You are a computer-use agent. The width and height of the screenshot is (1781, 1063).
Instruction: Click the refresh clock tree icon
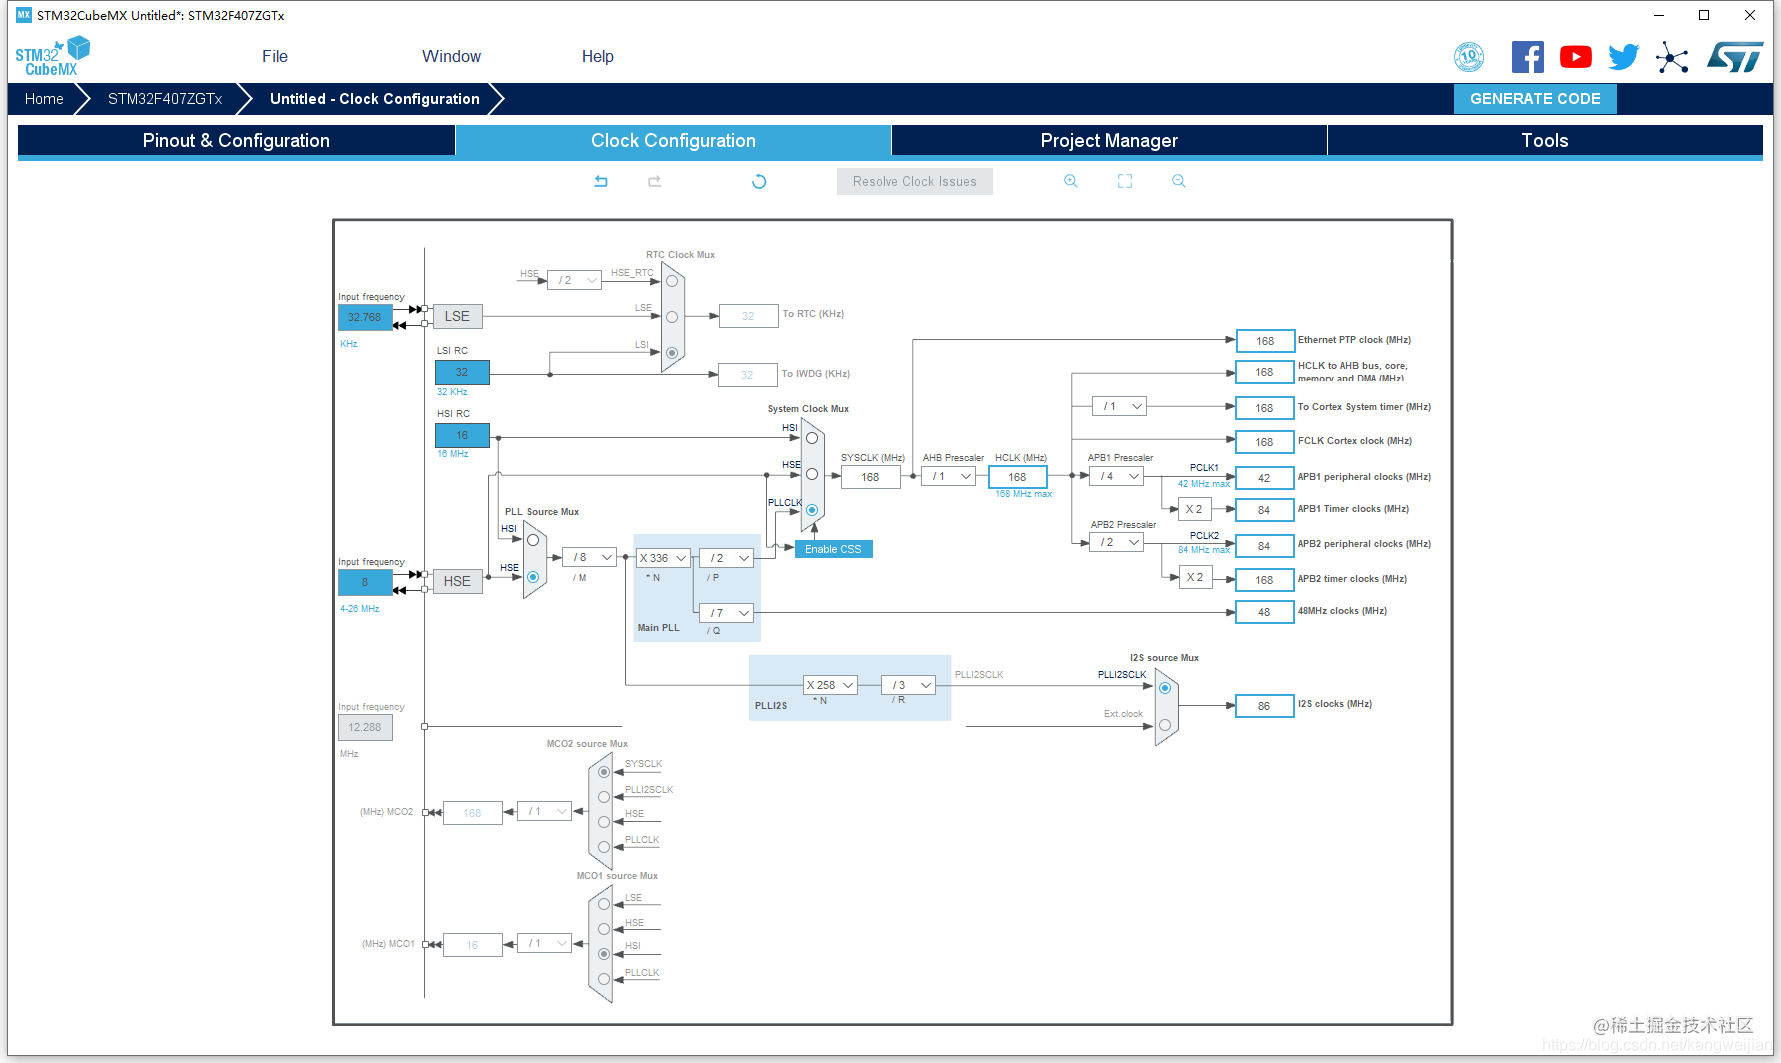point(759,181)
